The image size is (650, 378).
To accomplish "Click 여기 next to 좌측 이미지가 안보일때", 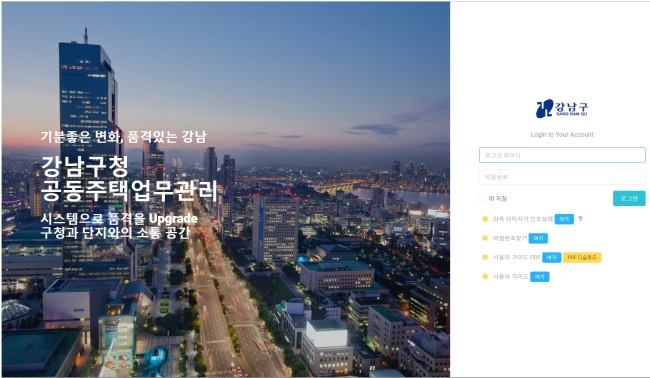I will tap(564, 219).
